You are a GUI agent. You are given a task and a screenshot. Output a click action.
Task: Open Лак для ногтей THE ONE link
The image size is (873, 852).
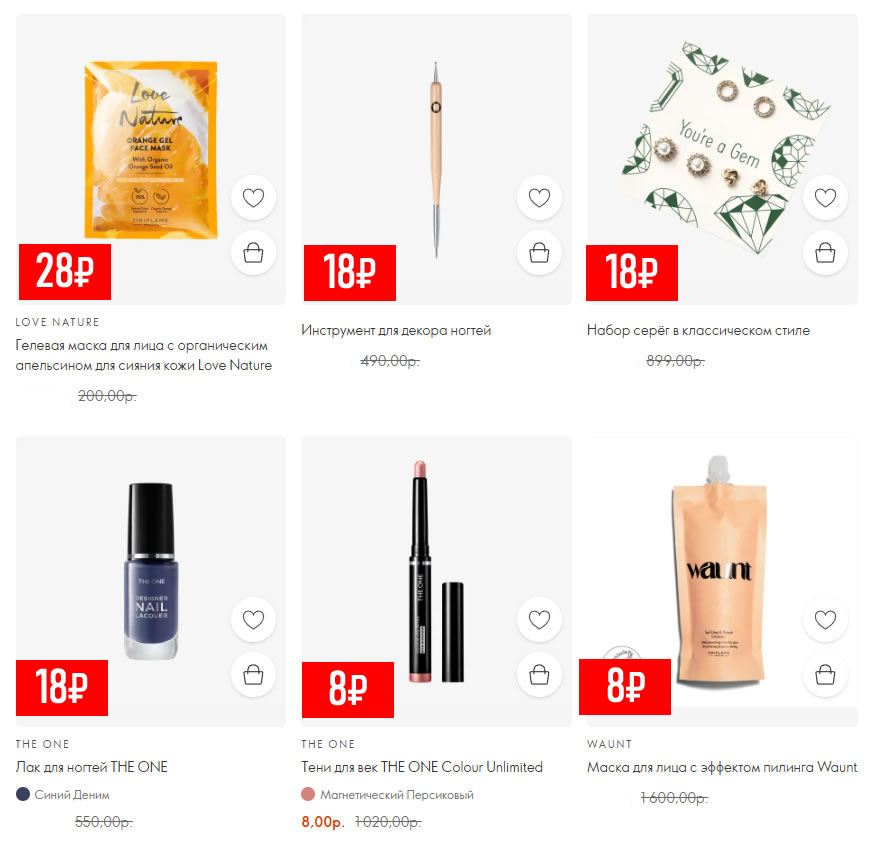92,767
